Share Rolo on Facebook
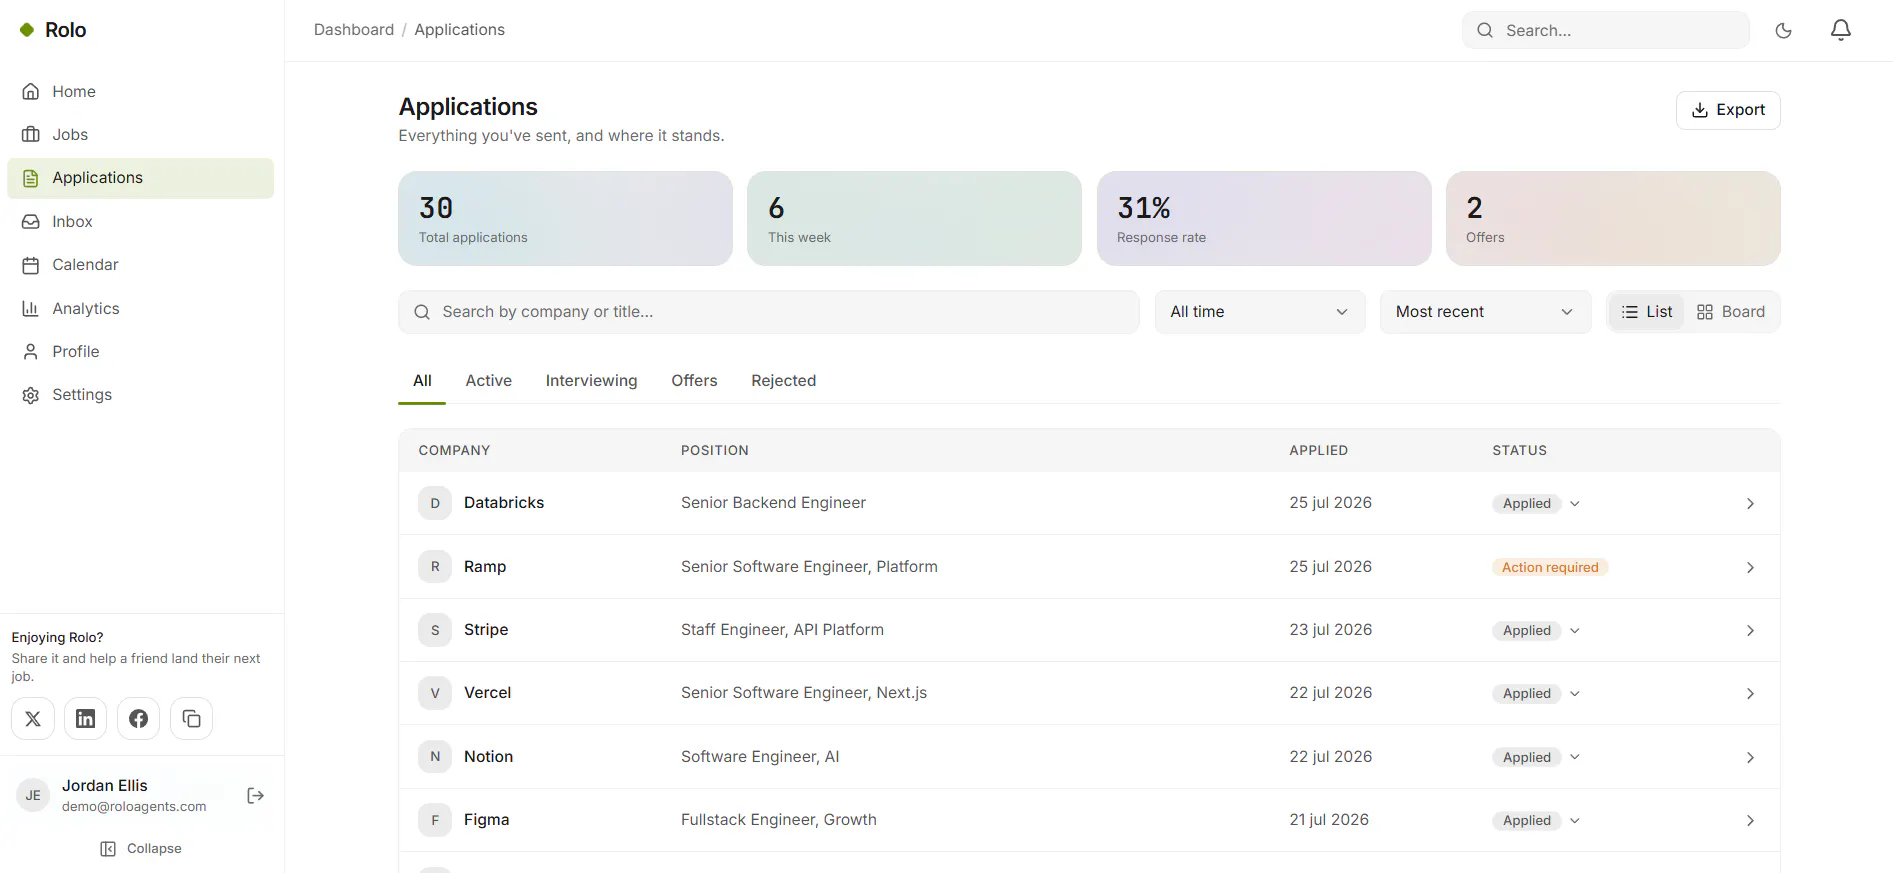This screenshot has width=1893, height=873. pyautogui.click(x=139, y=719)
